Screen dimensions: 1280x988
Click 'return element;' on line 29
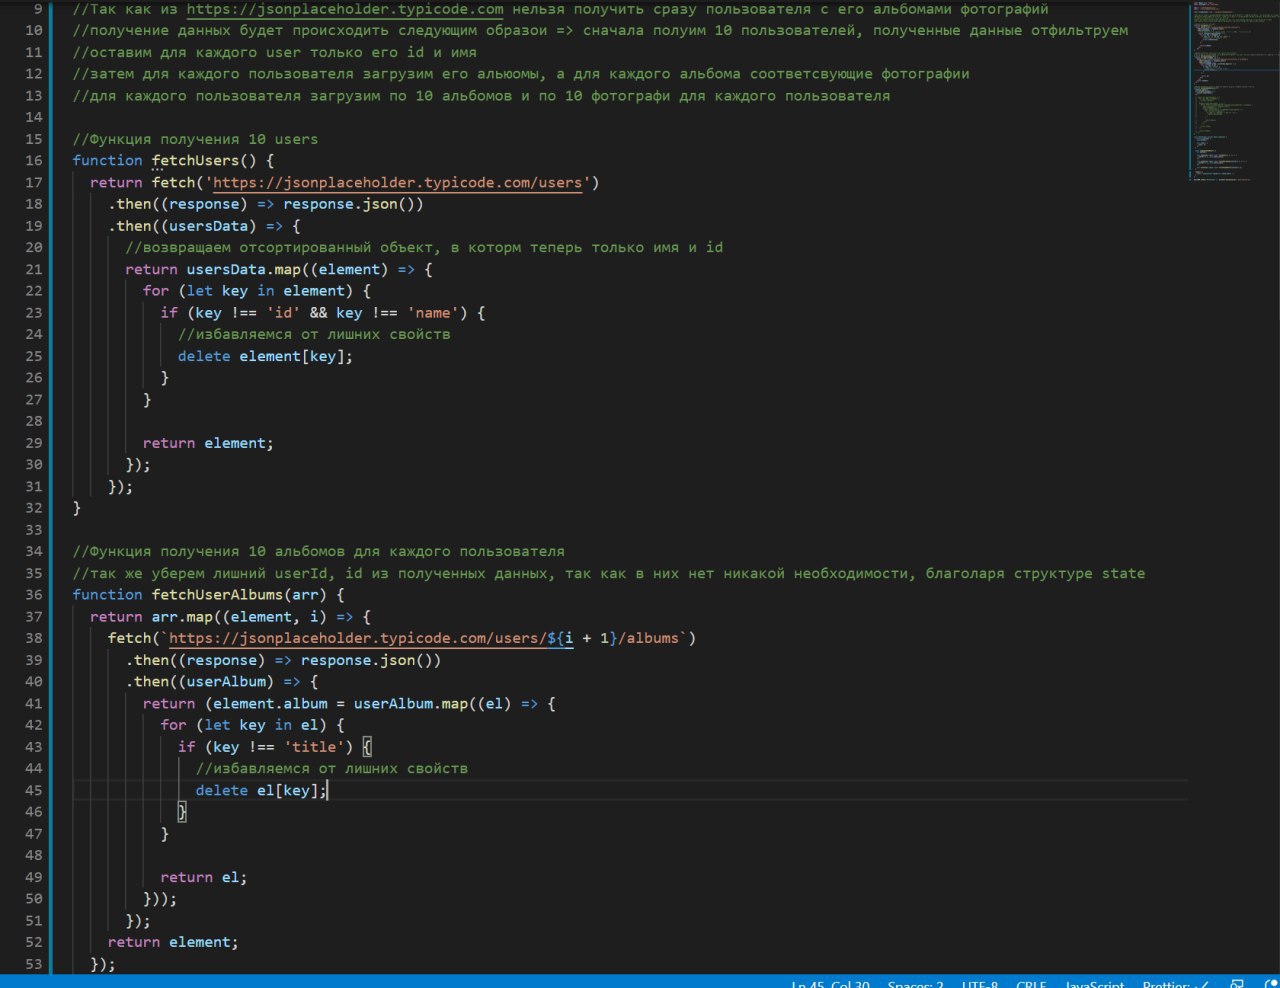coord(208,443)
